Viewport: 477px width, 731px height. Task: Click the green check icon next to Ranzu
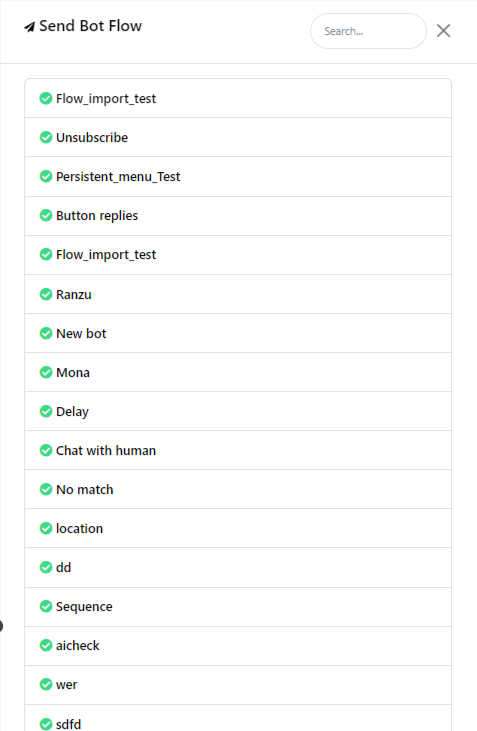pyautogui.click(x=46, y=294)
